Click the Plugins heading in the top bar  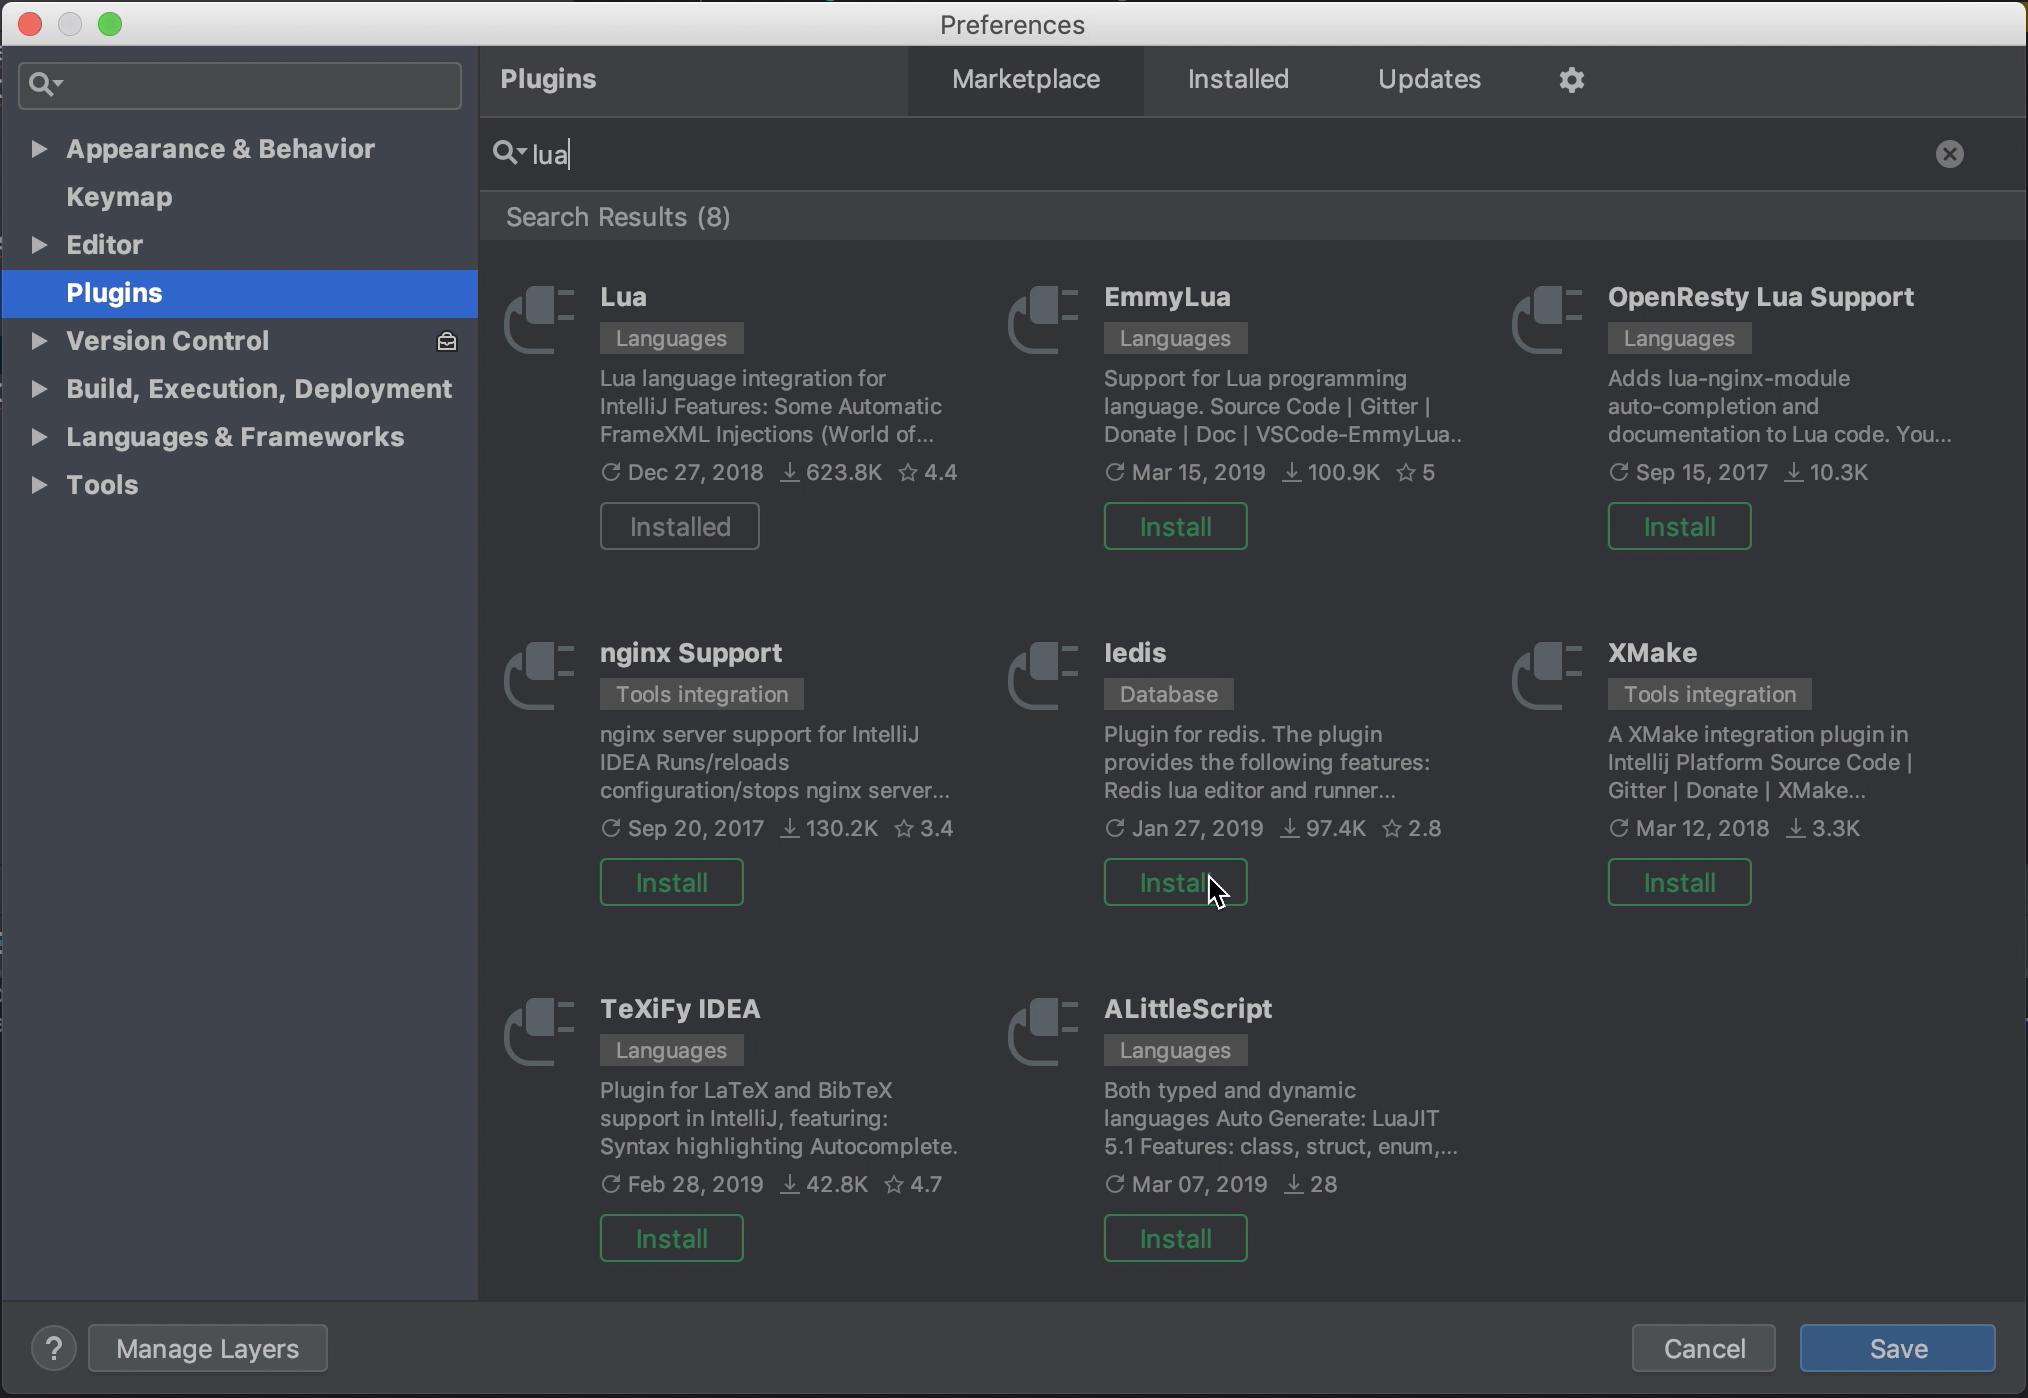pyautogui.click(x=548, y=79)
